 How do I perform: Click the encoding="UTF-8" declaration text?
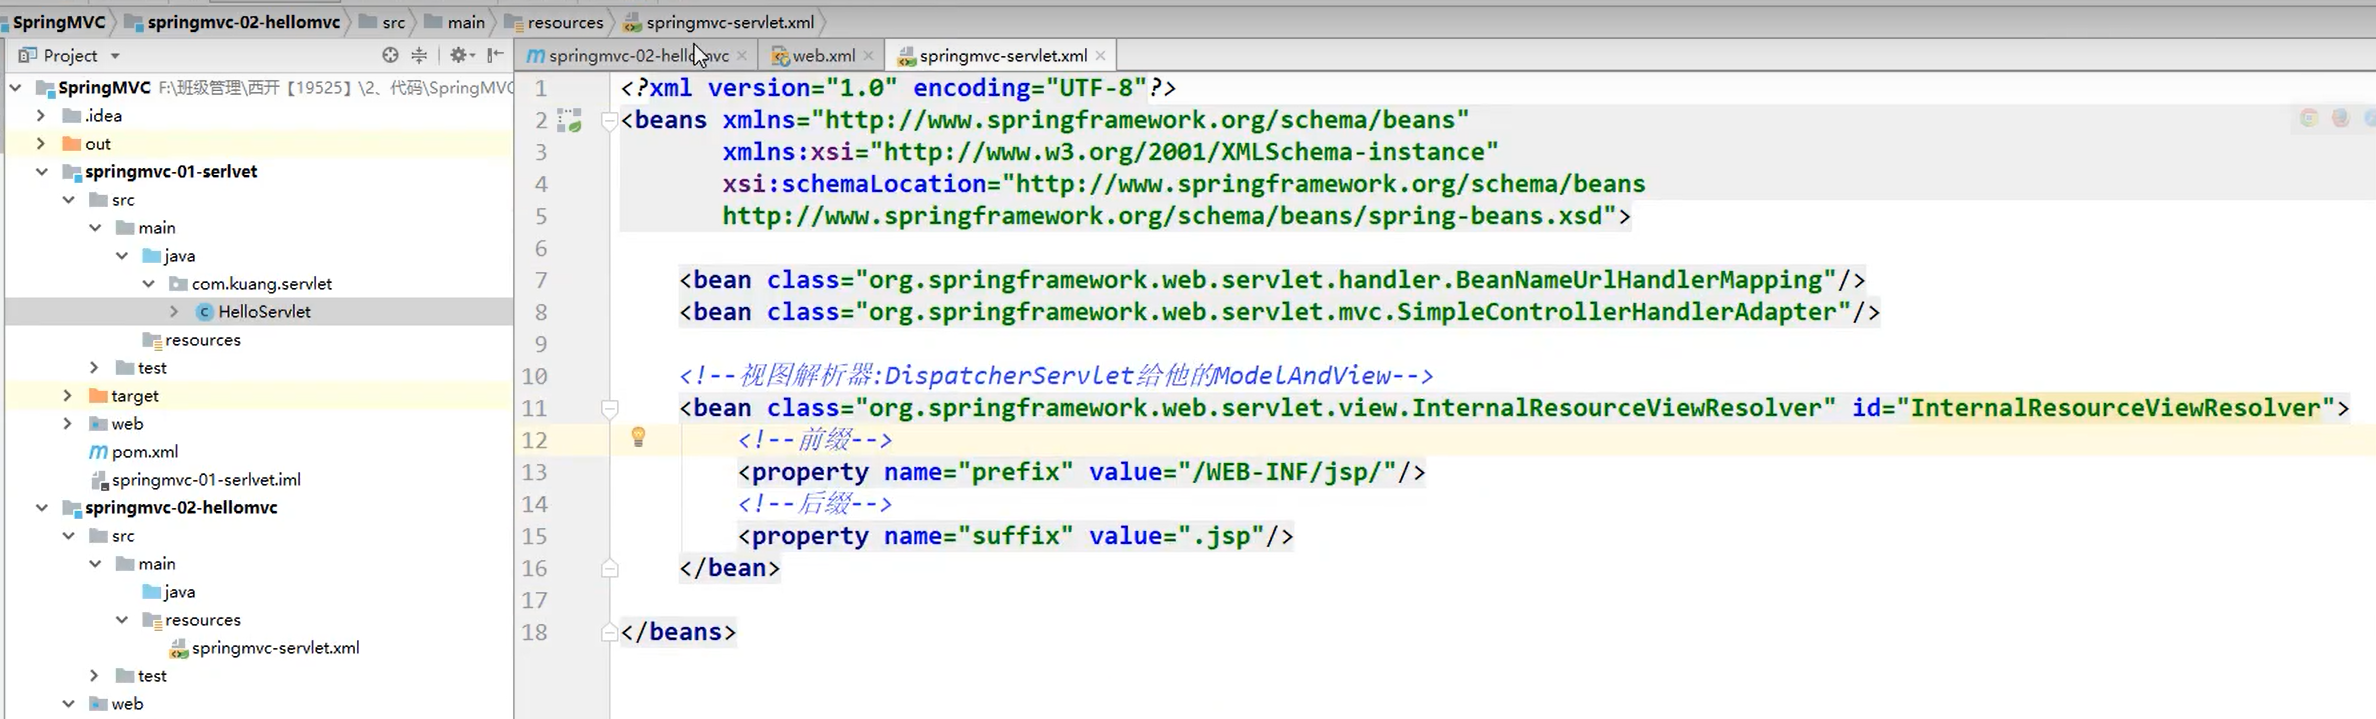1029,88
